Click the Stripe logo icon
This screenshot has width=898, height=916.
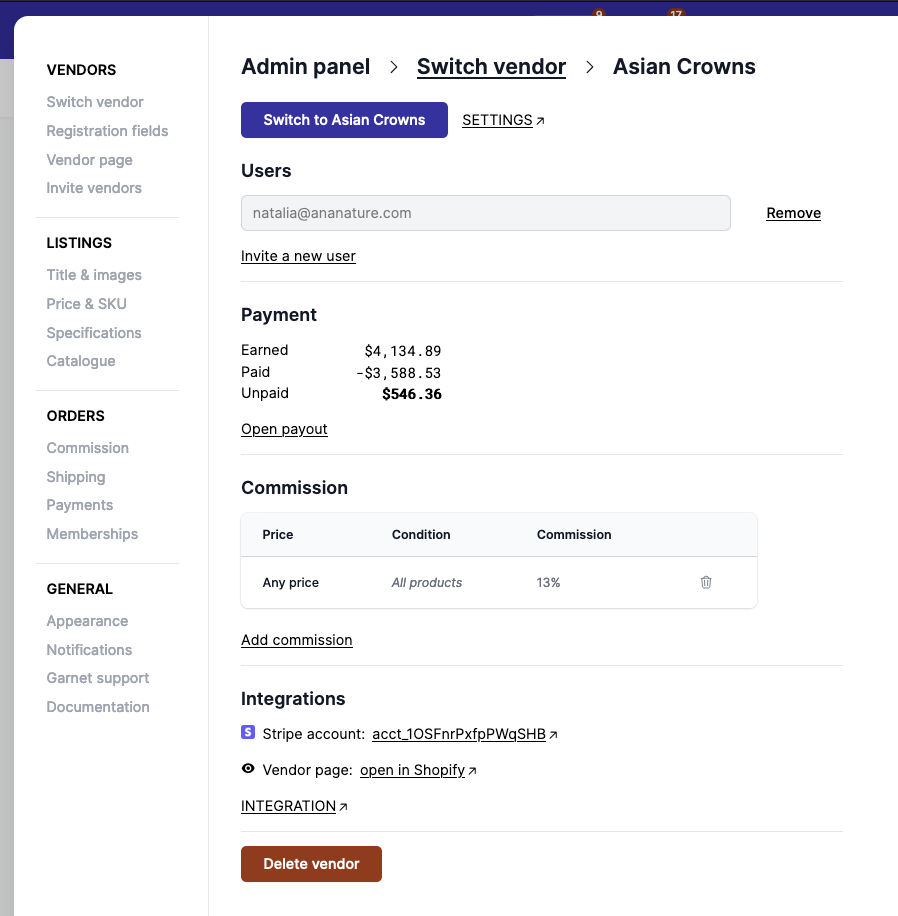pos(248,733)
